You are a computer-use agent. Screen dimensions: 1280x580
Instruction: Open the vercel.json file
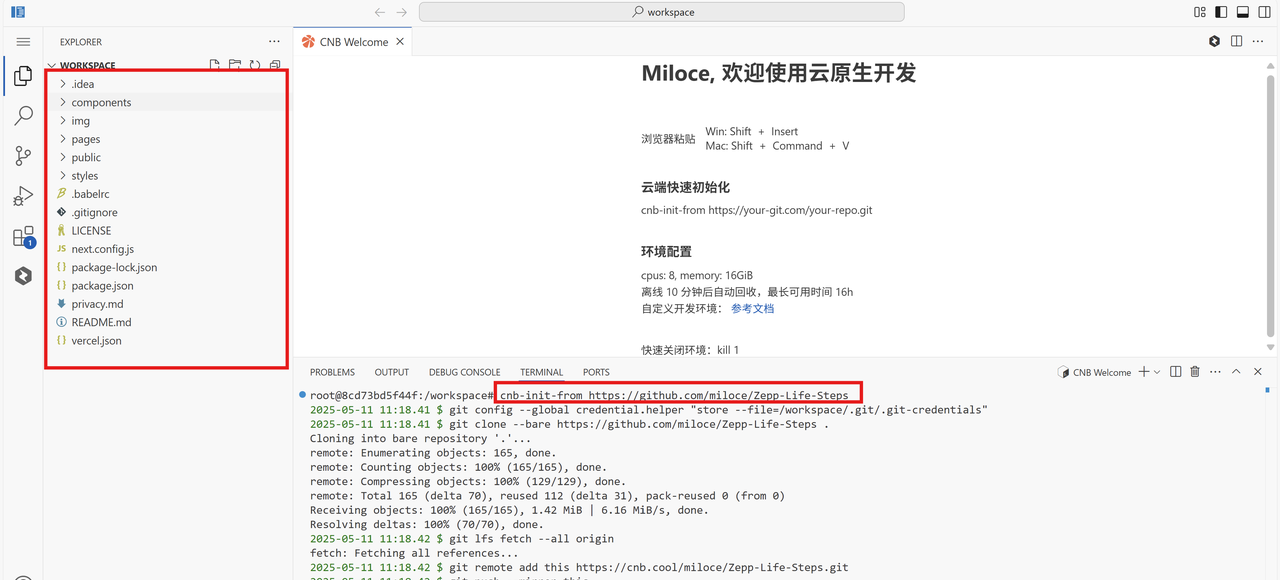(166, 341)
